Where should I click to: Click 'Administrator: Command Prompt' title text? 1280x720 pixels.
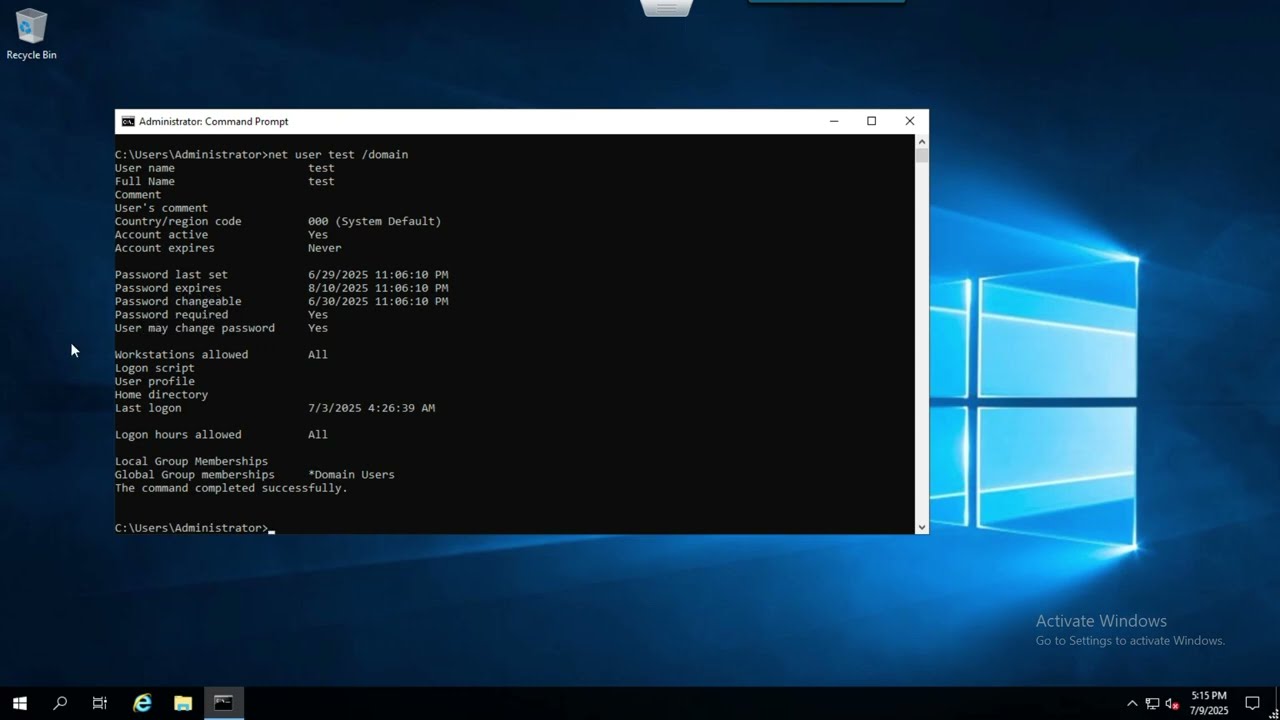[x=213, y=121]
